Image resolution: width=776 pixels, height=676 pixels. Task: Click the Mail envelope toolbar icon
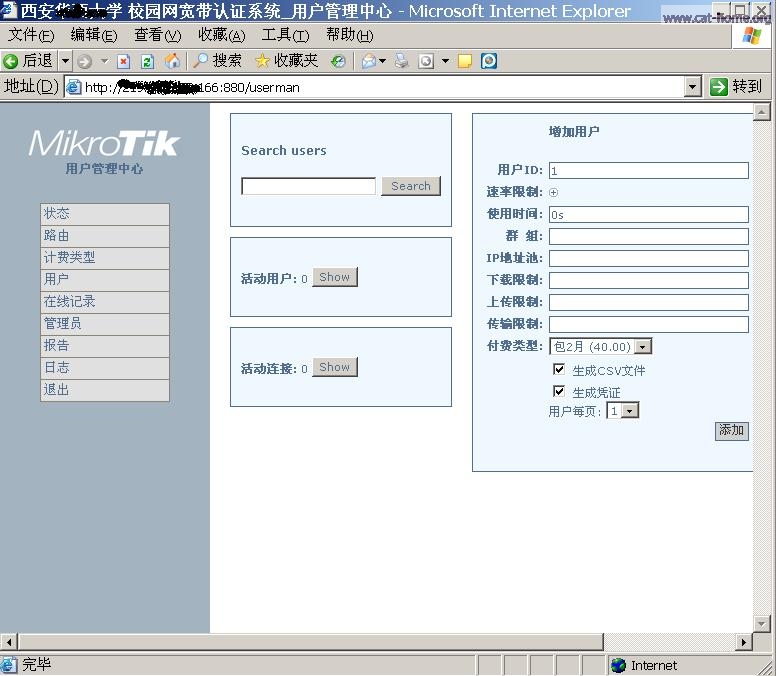(x=369, y=61)
